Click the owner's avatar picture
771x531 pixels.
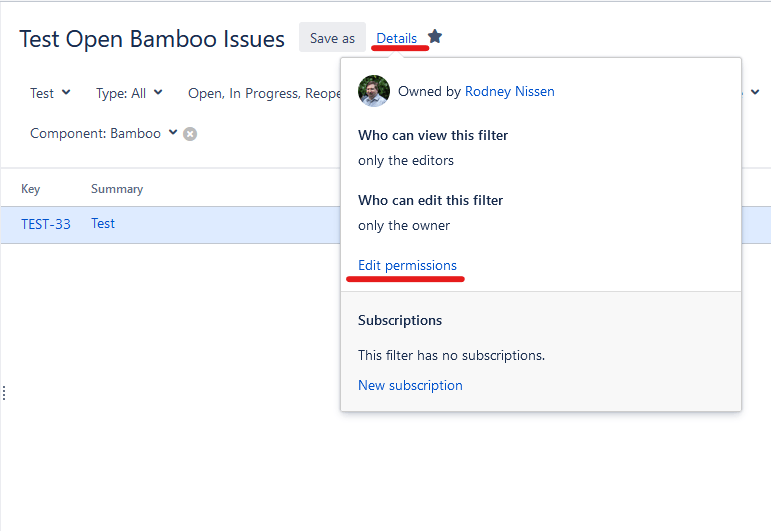(x=374, y=91)
